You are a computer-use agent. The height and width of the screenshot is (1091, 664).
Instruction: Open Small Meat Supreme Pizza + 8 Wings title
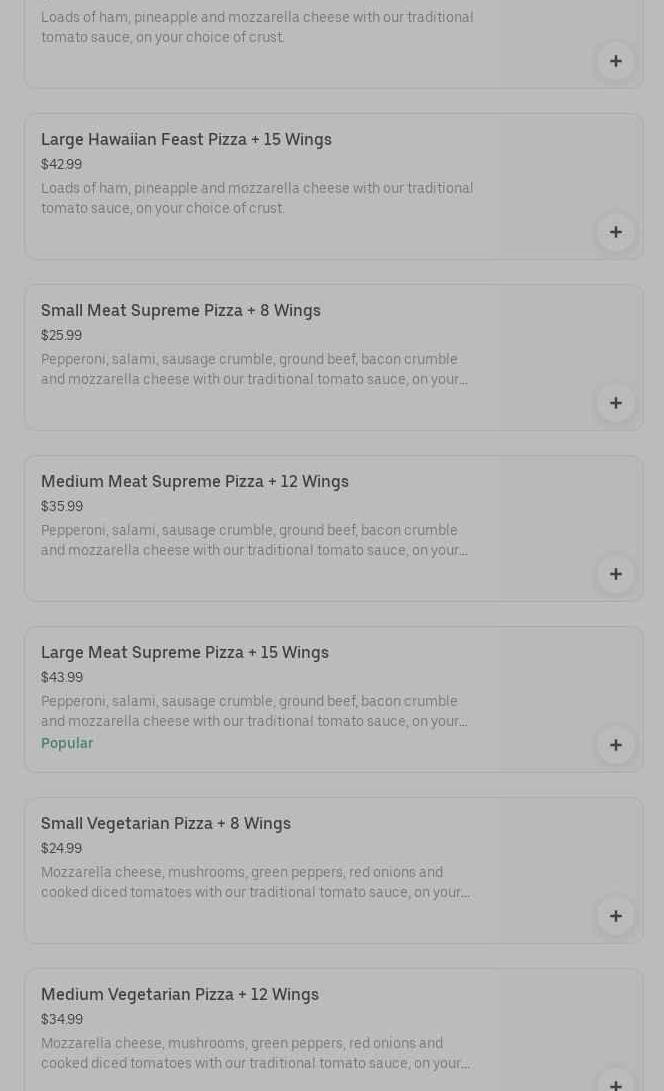[x=181, y=310]
